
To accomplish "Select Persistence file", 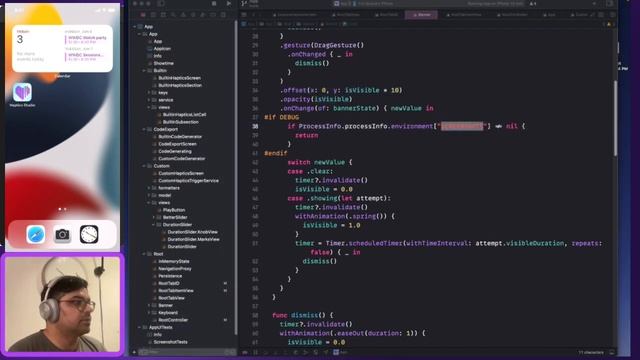I will [170, 276].
